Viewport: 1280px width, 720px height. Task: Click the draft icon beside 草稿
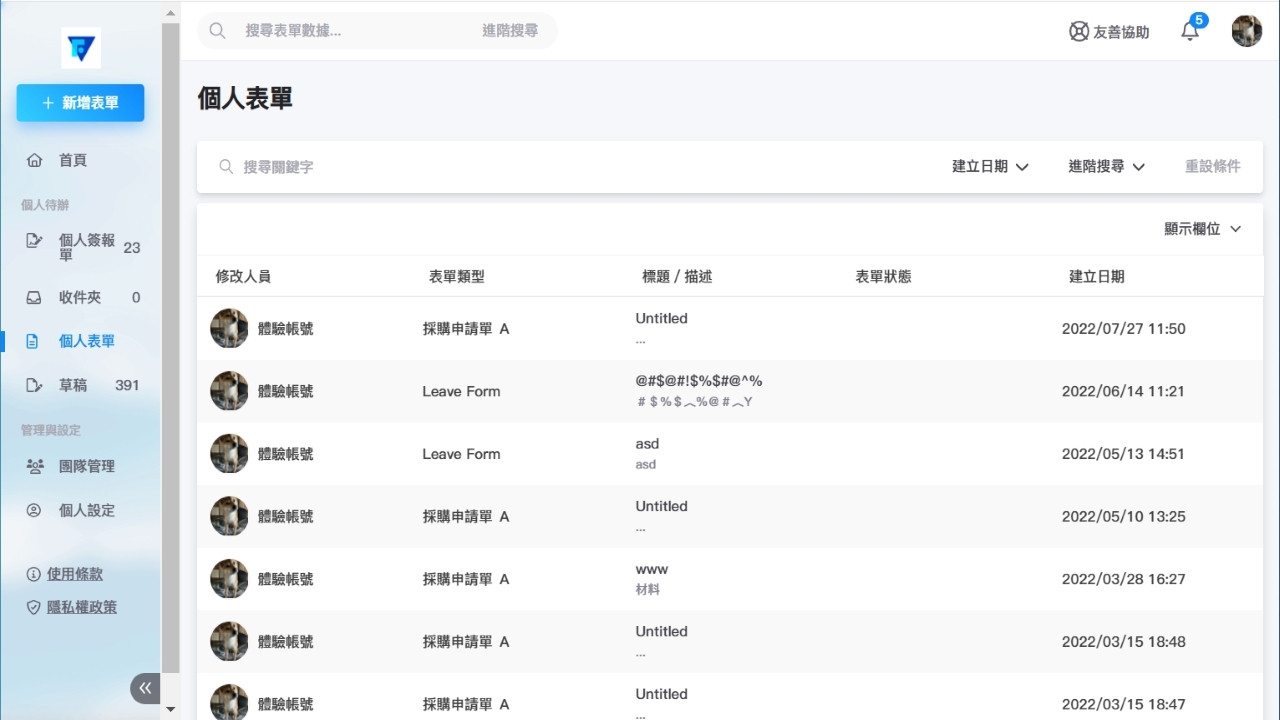click(x=34, y=385)
